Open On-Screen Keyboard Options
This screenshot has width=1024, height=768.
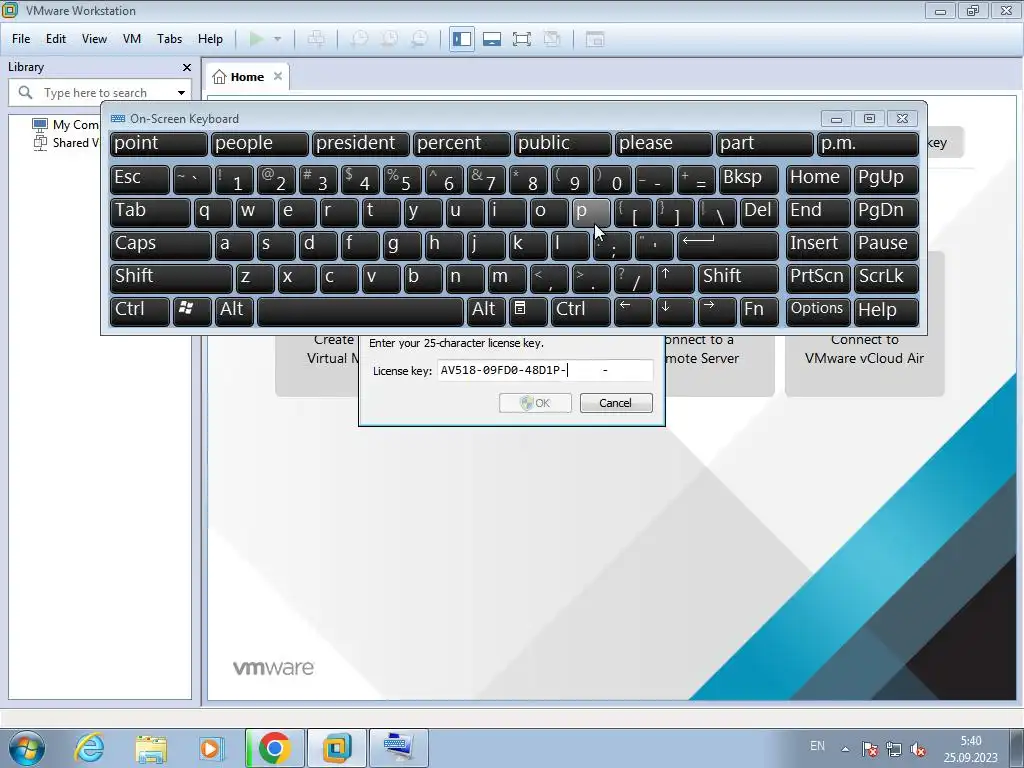818,310
